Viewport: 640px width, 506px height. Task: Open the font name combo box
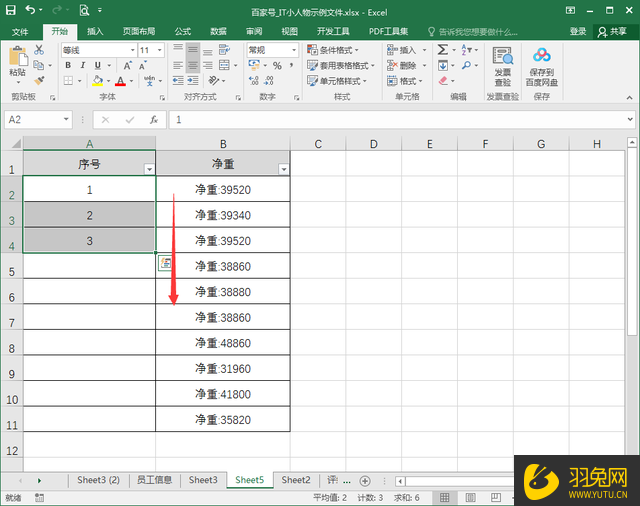pos(99,50)
